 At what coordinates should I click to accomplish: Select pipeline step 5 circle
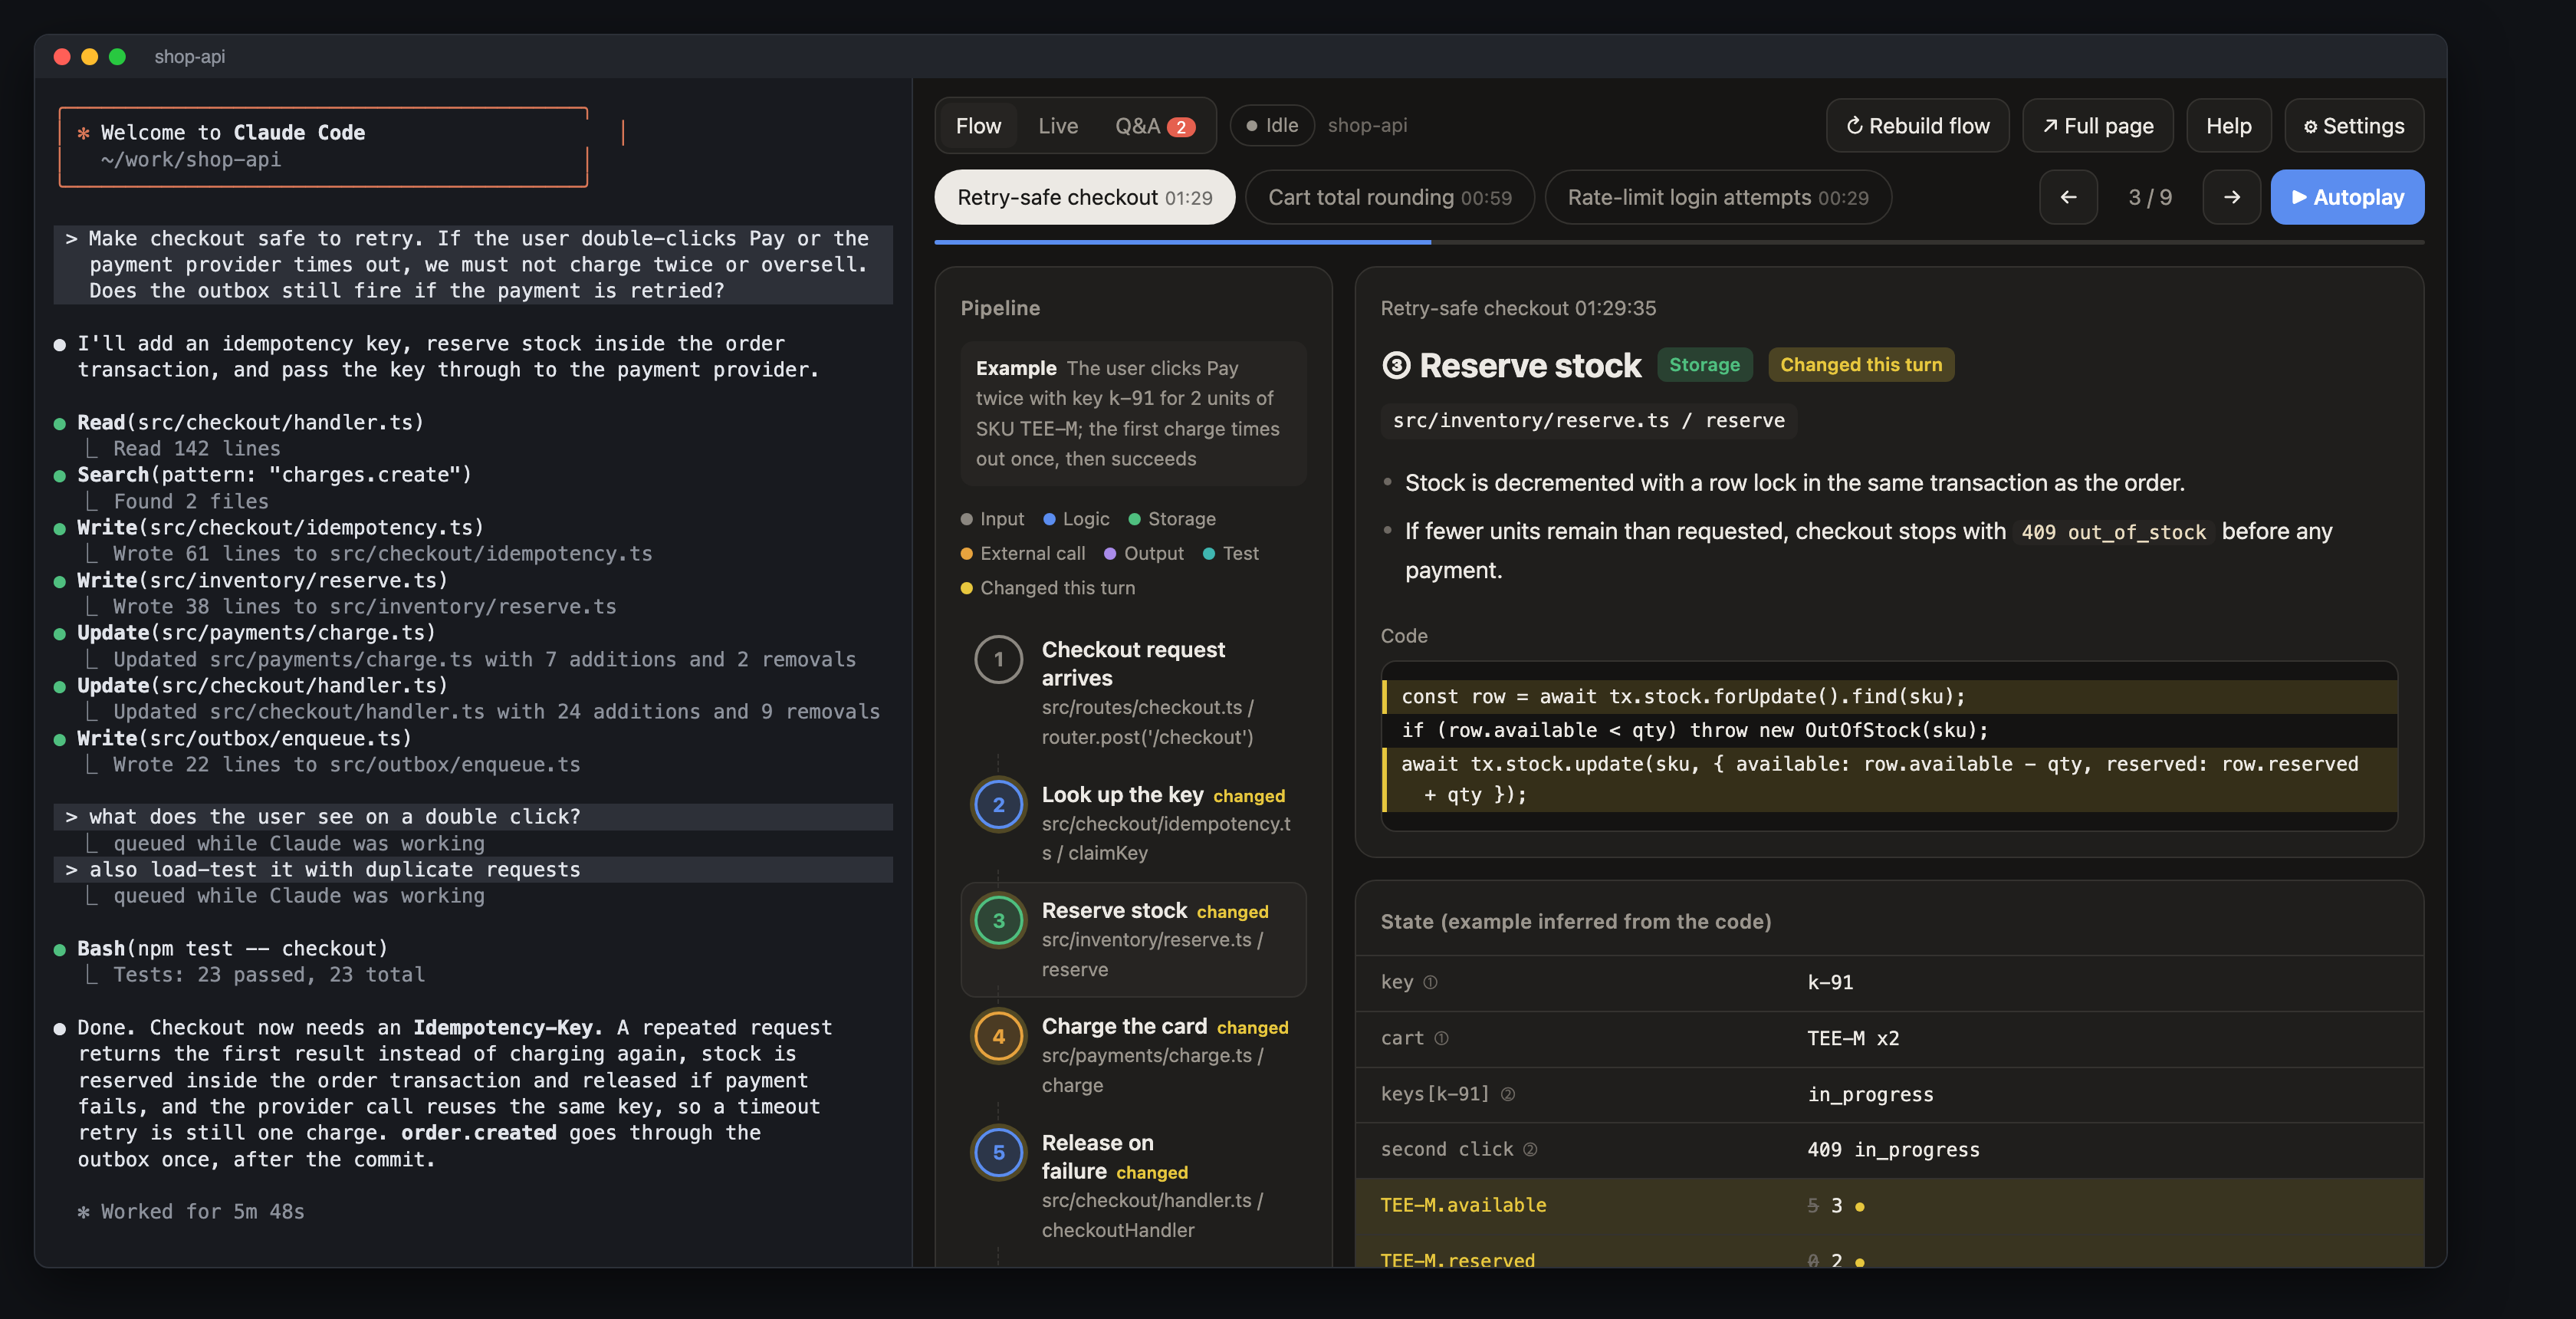tap(998, 1152)
